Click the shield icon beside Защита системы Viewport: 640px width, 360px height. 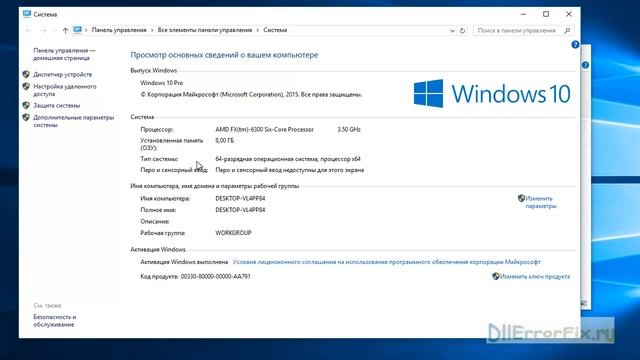(x=26, y=105)
